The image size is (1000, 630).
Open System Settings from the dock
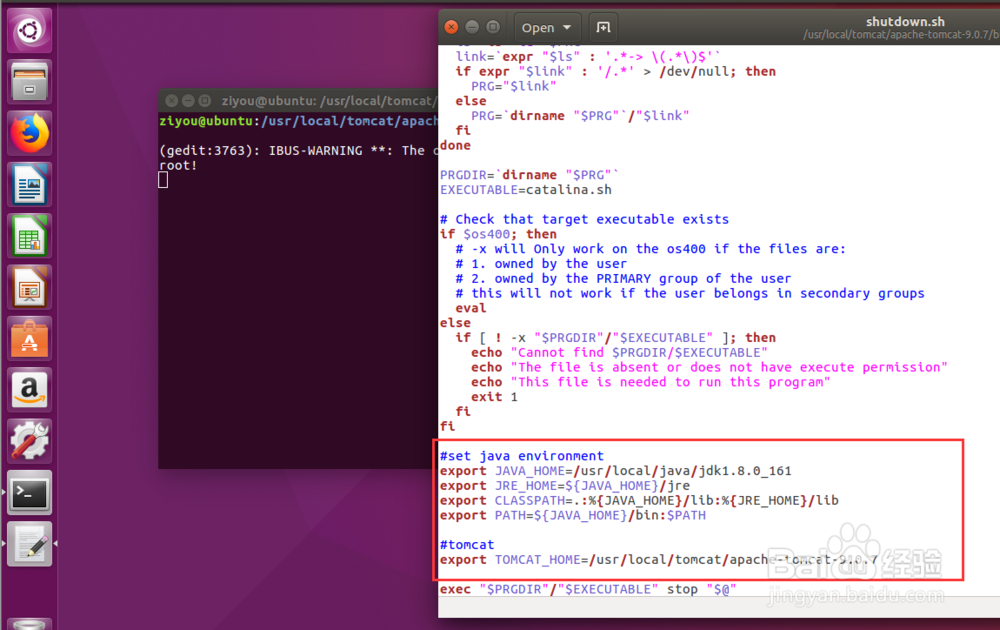pos(29,441)
